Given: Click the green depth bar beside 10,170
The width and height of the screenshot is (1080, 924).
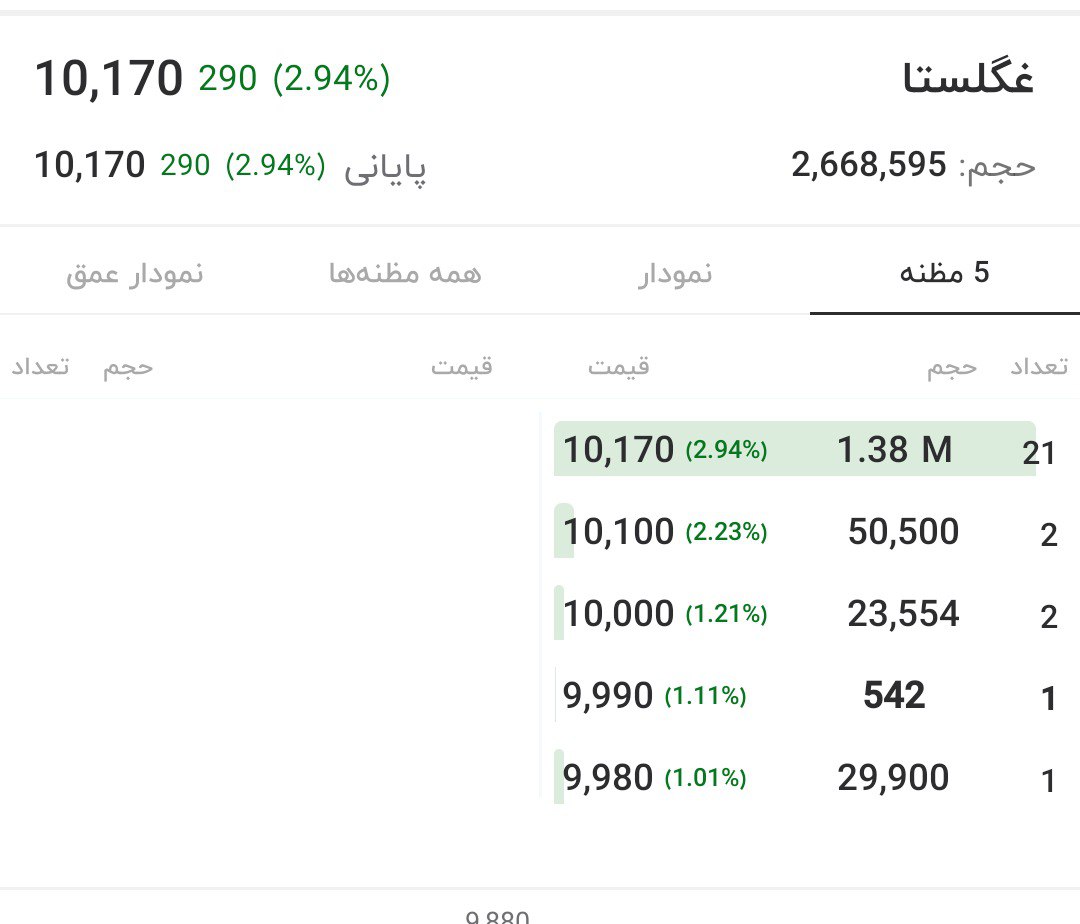Looking at the screenshot, I should (x=559, y=449).
